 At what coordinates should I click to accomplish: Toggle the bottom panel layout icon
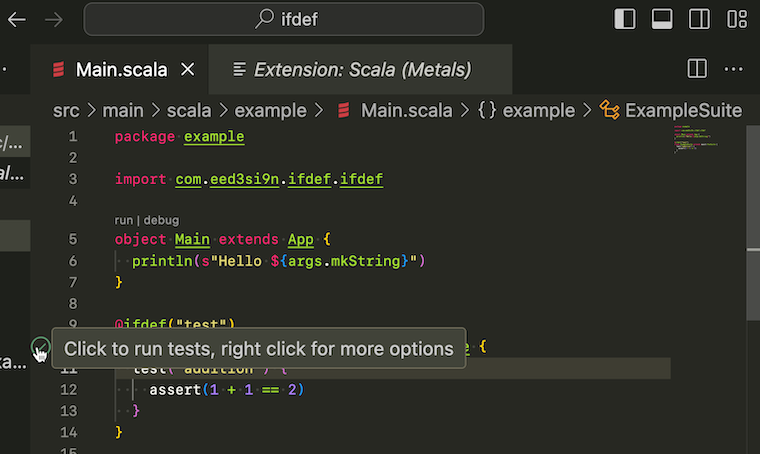click(661, 19)
